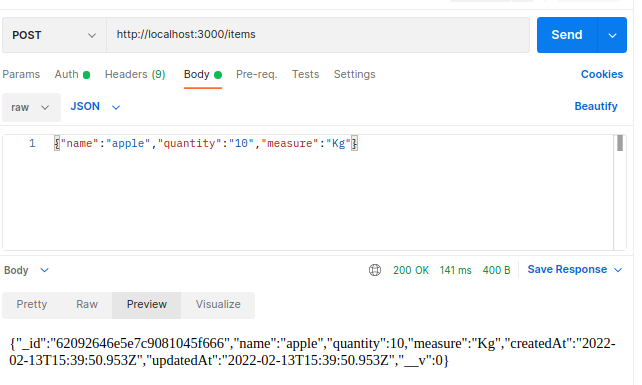
Task: Open the POST method dropdown
Action: tap(54, 35)
